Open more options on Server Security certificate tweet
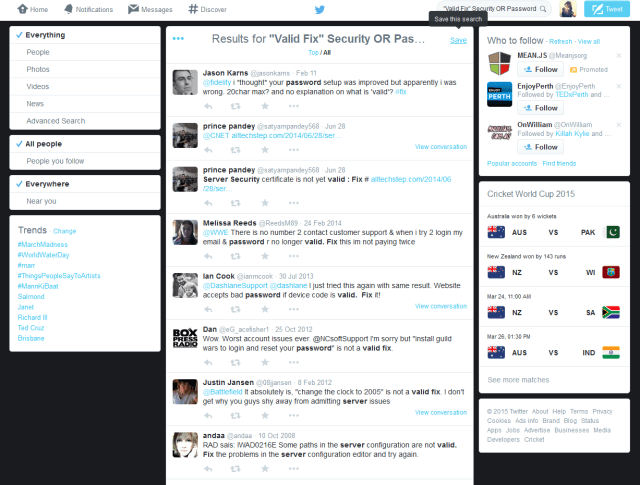640x485 pixels. tap(294, 203)
